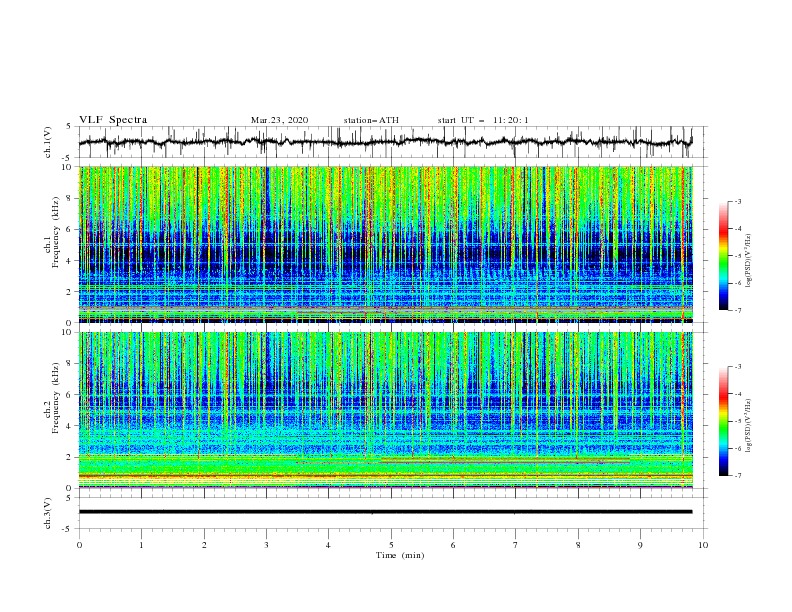Click the "-7" tick on the lower color bar

tap(738, 476)
